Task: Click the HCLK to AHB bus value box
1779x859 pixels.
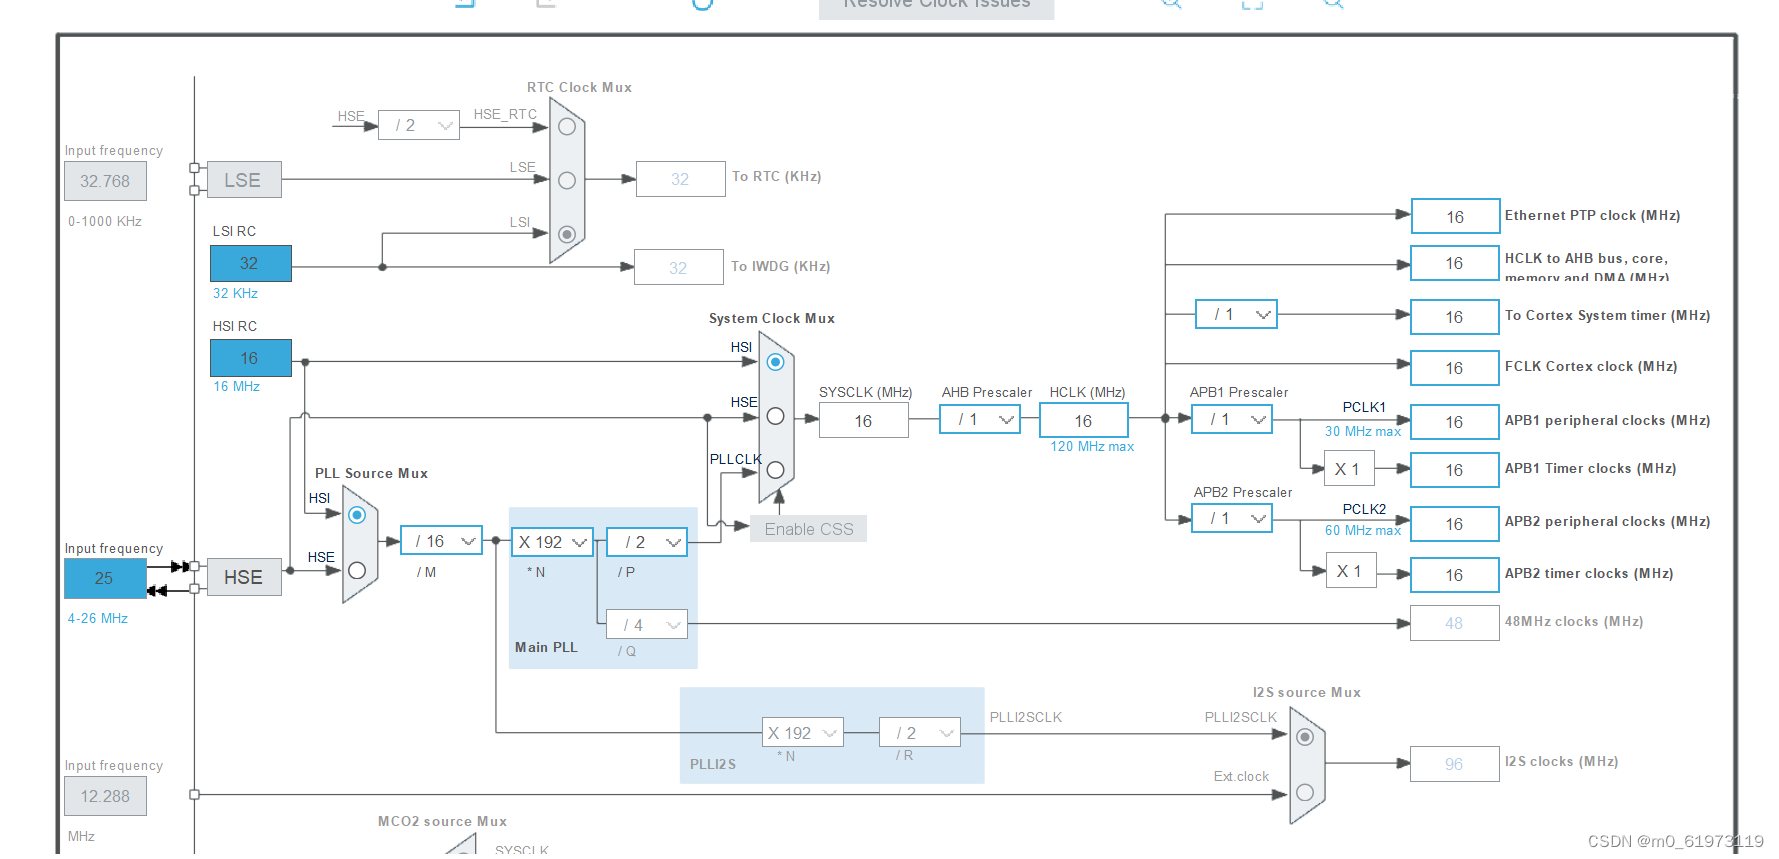Action: [1455, 263]
